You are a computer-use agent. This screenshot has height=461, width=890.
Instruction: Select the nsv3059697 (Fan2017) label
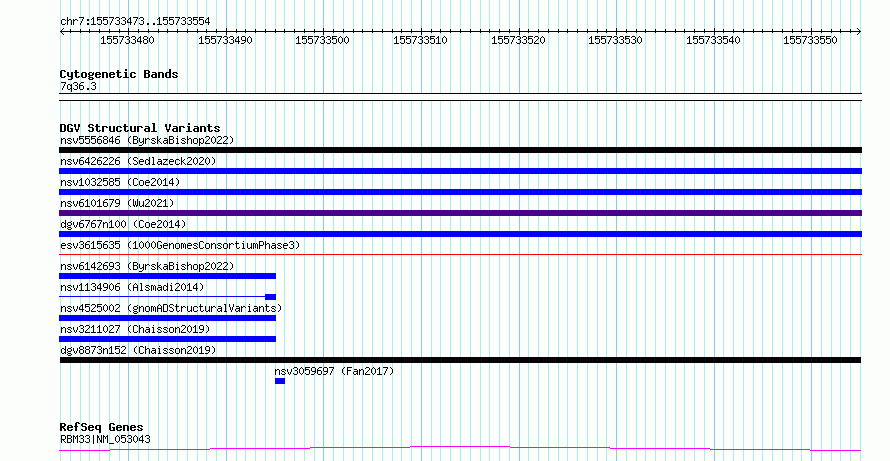tap(334, 371)
